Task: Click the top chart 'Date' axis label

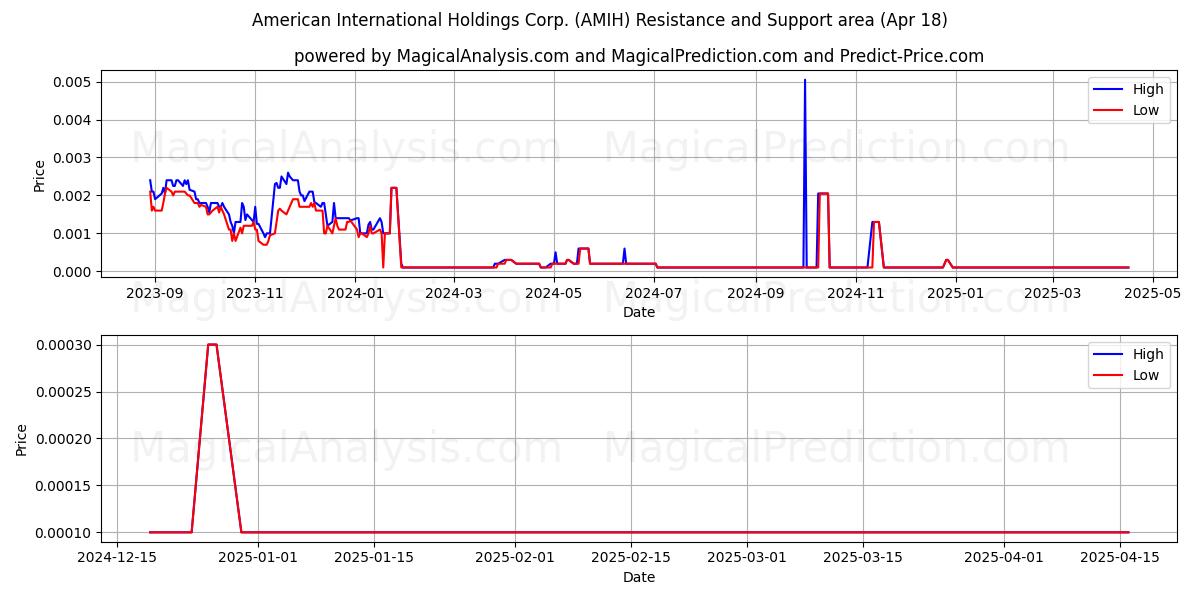Action: click(639, 312)
